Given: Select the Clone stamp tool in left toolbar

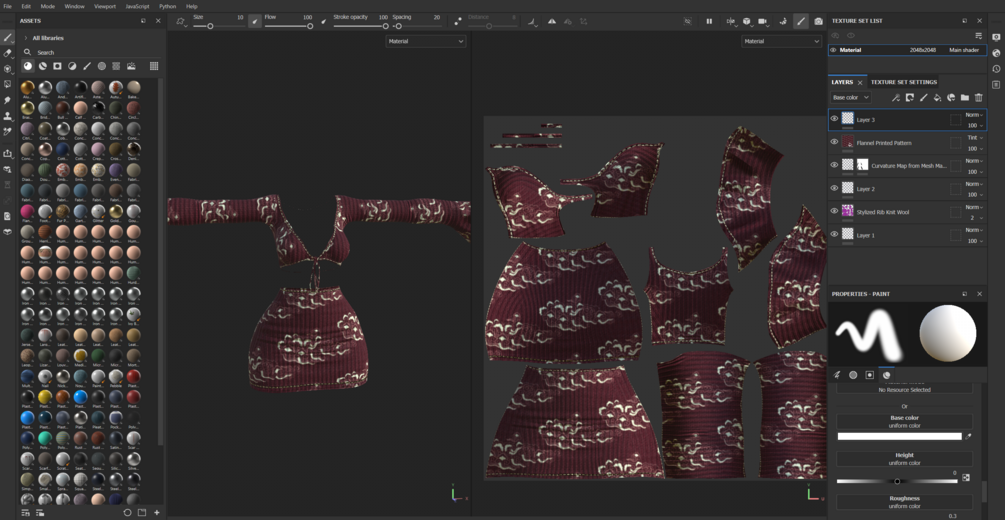Looking at the screenshot, I should [x=8, y=116].
